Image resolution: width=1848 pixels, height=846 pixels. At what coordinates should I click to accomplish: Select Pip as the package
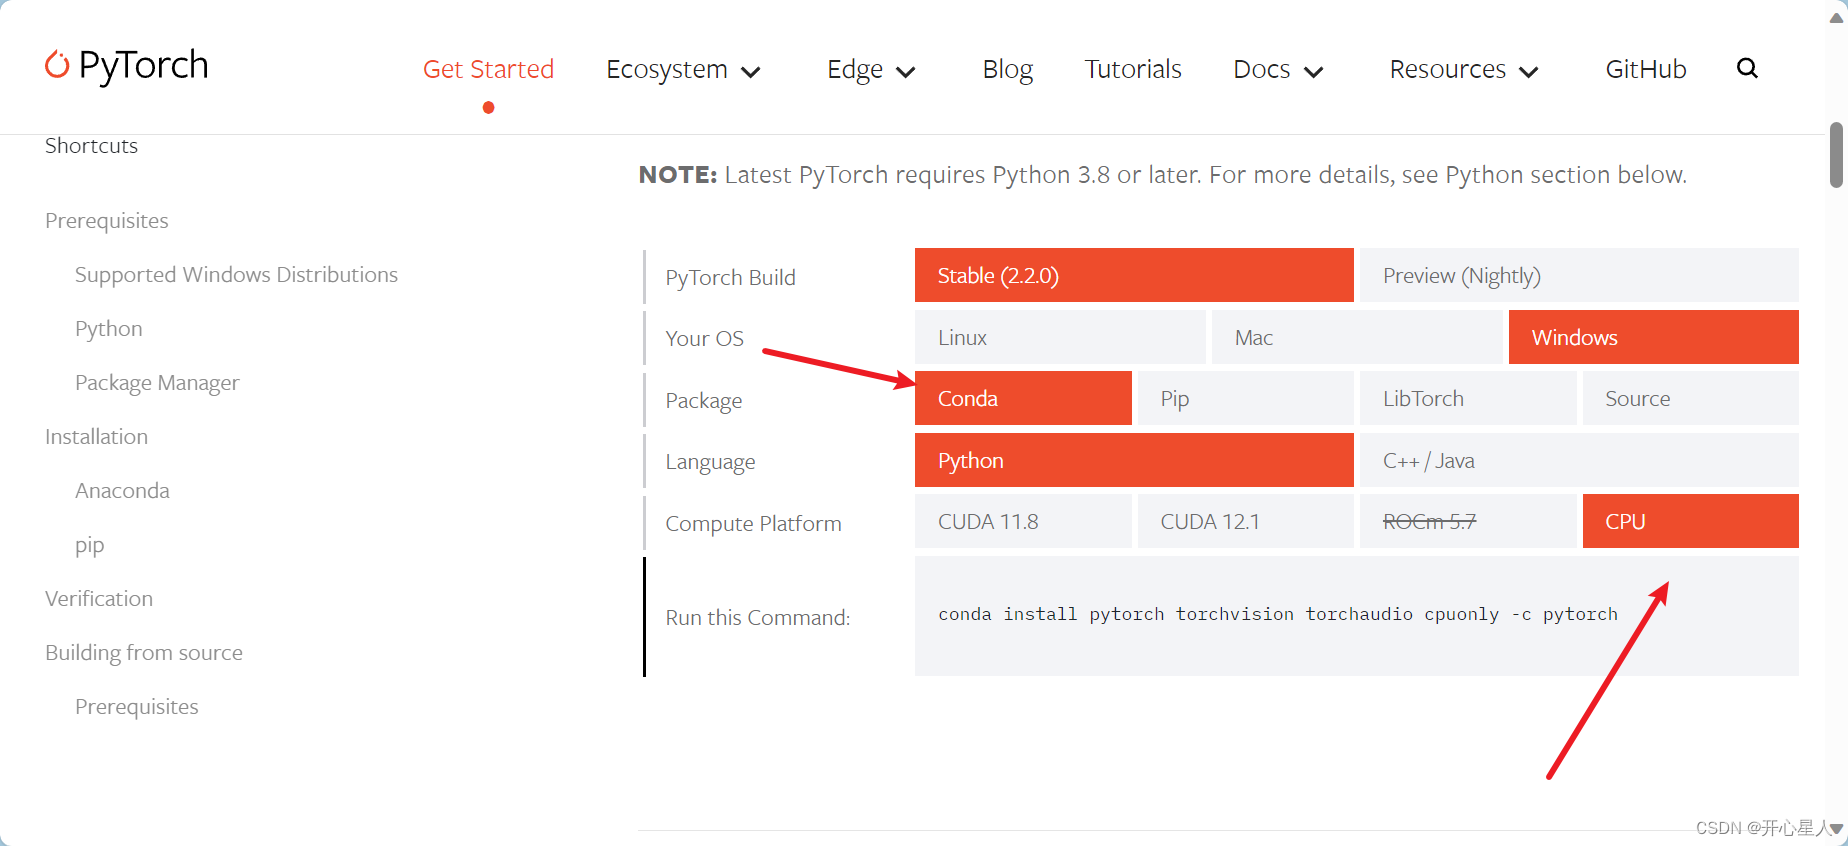1246,398
